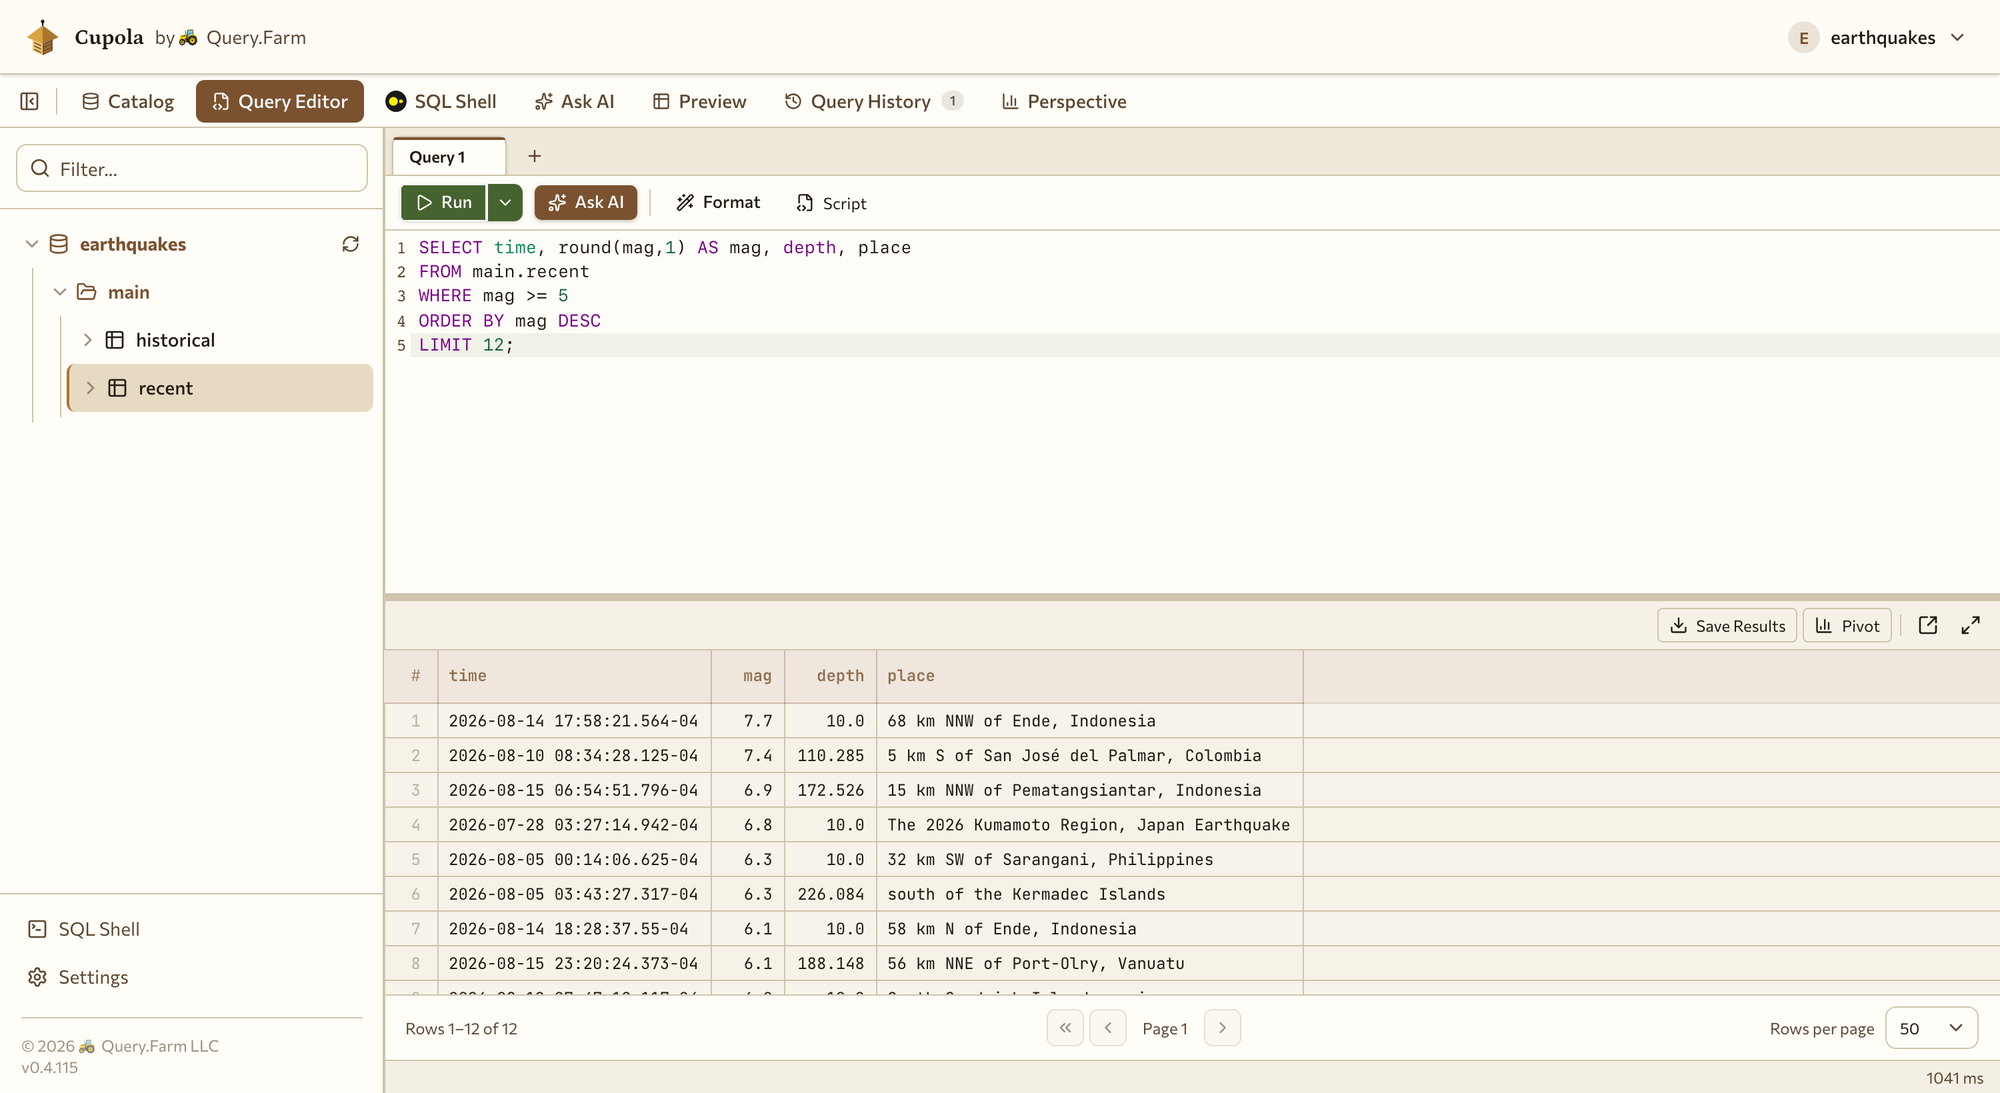Go to next results page

(x=1222, y=1028)
